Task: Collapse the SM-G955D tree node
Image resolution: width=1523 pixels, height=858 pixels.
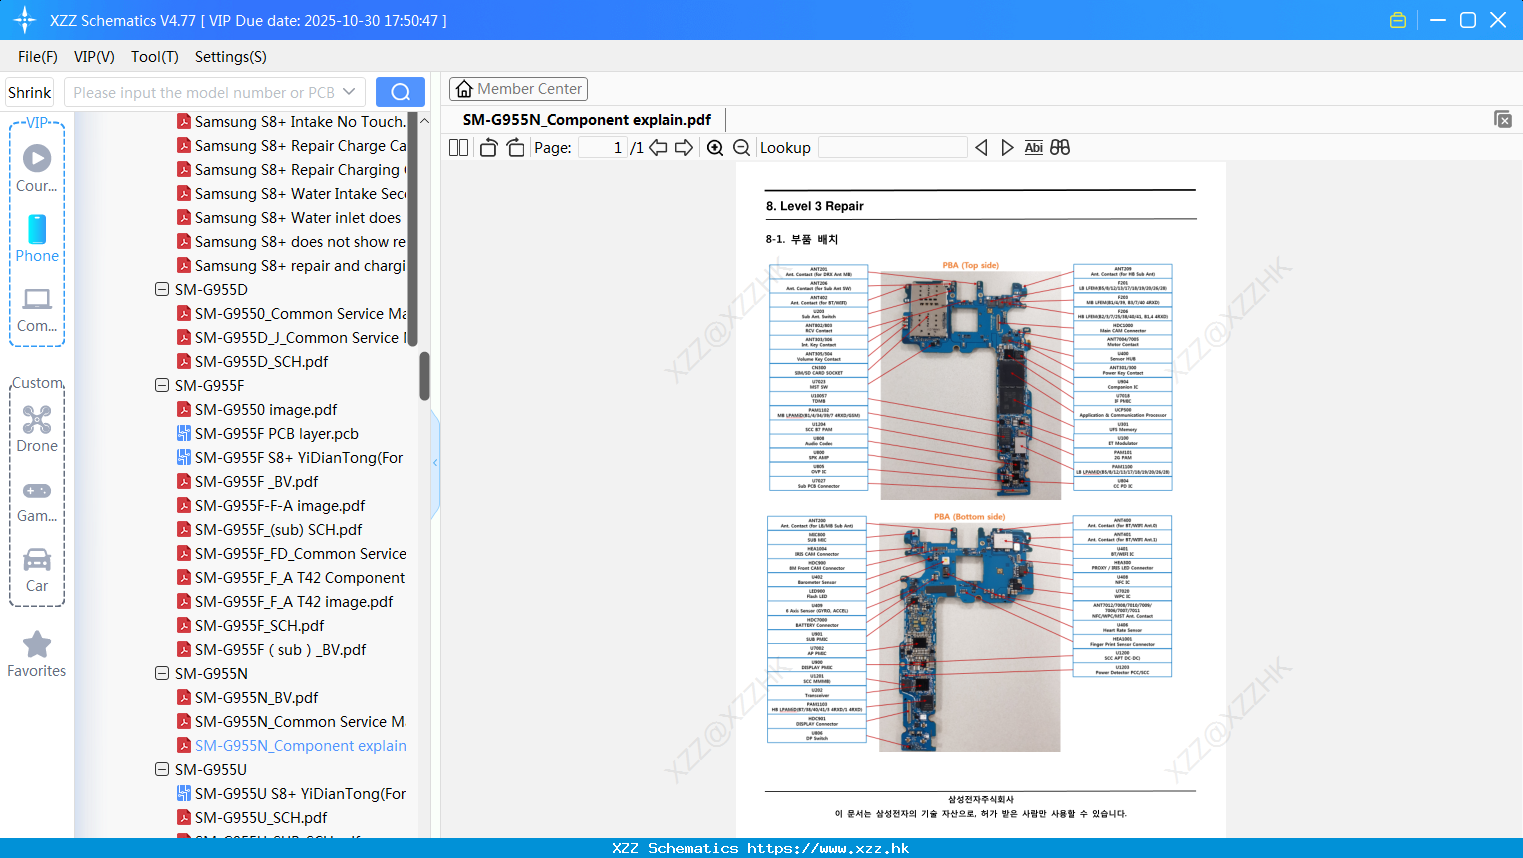Action: 162,289
